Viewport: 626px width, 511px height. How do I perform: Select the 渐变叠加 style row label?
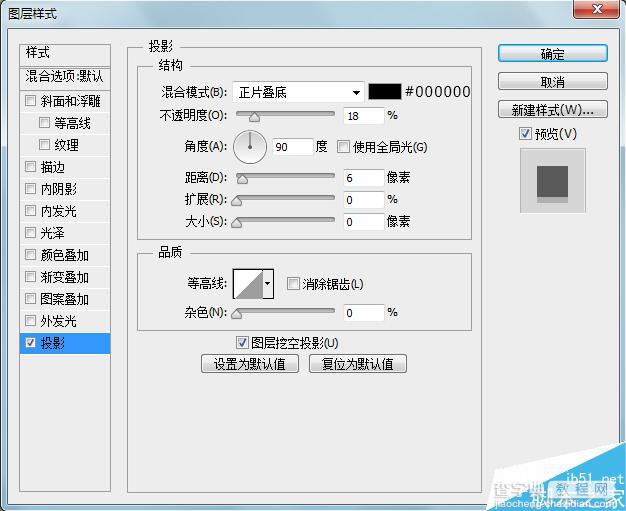point(65,277)
